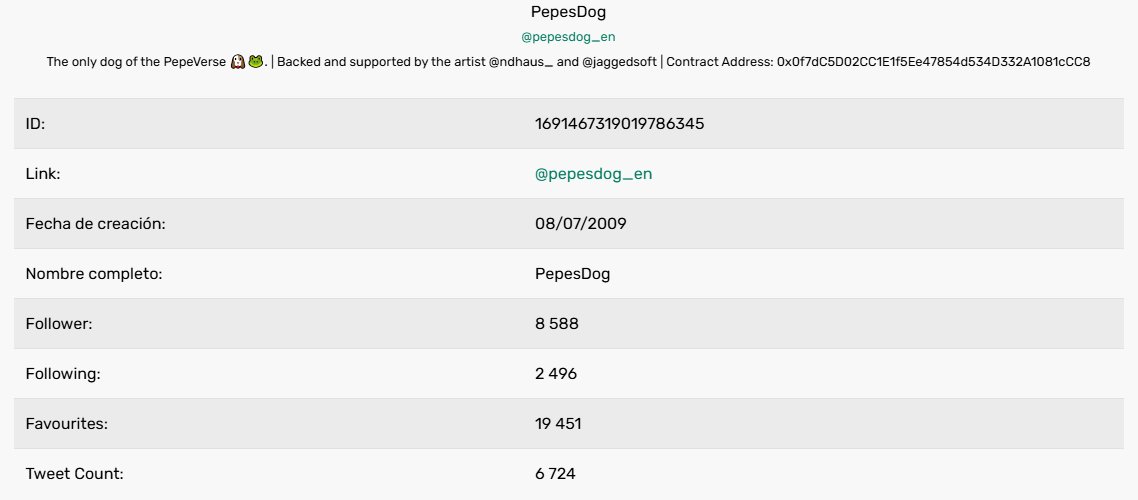The height and width of the screenshot is (500, 1138).
Task: Click the frog emoji in the bio
Action: pos(255,62)
